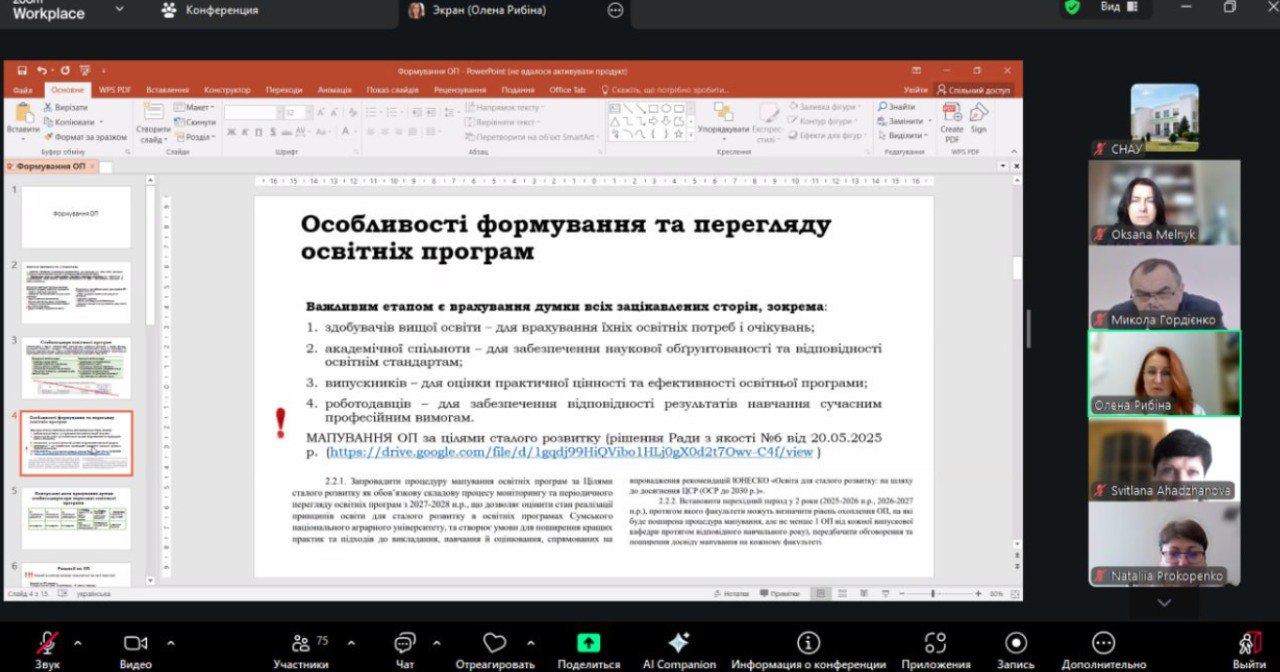Open the Conference tab in Zoom

(x=210, y=10)
